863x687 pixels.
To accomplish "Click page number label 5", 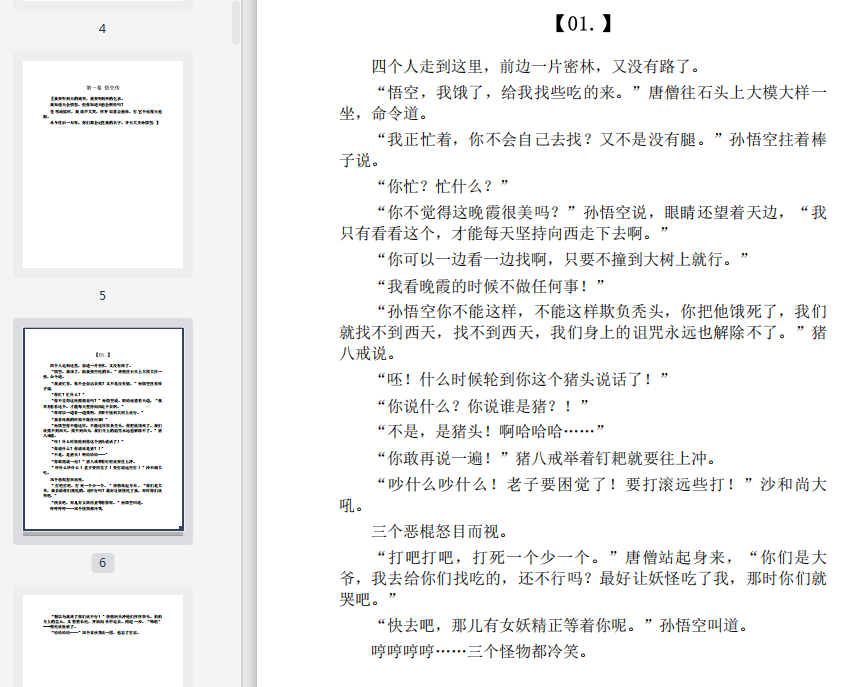I will tap(102, 296).
